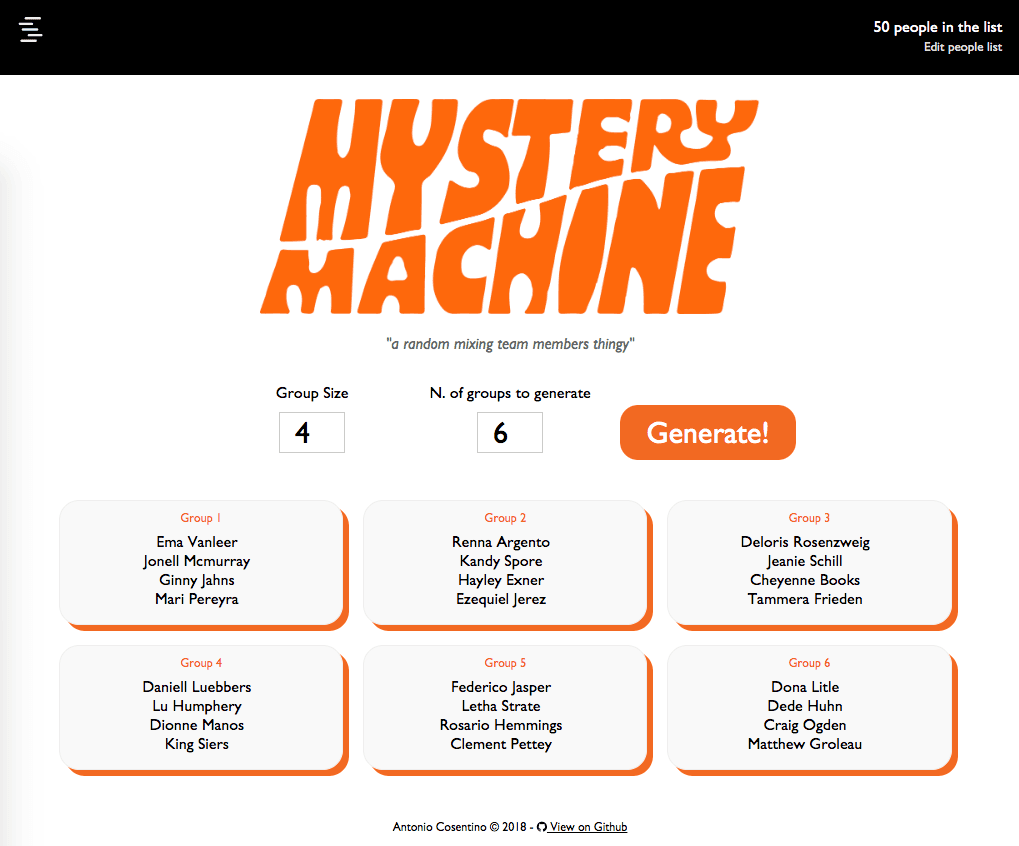This screenshot has height=846, width=1019.
Task: Select the 'Group 4' heading
Action: [201, 663]
